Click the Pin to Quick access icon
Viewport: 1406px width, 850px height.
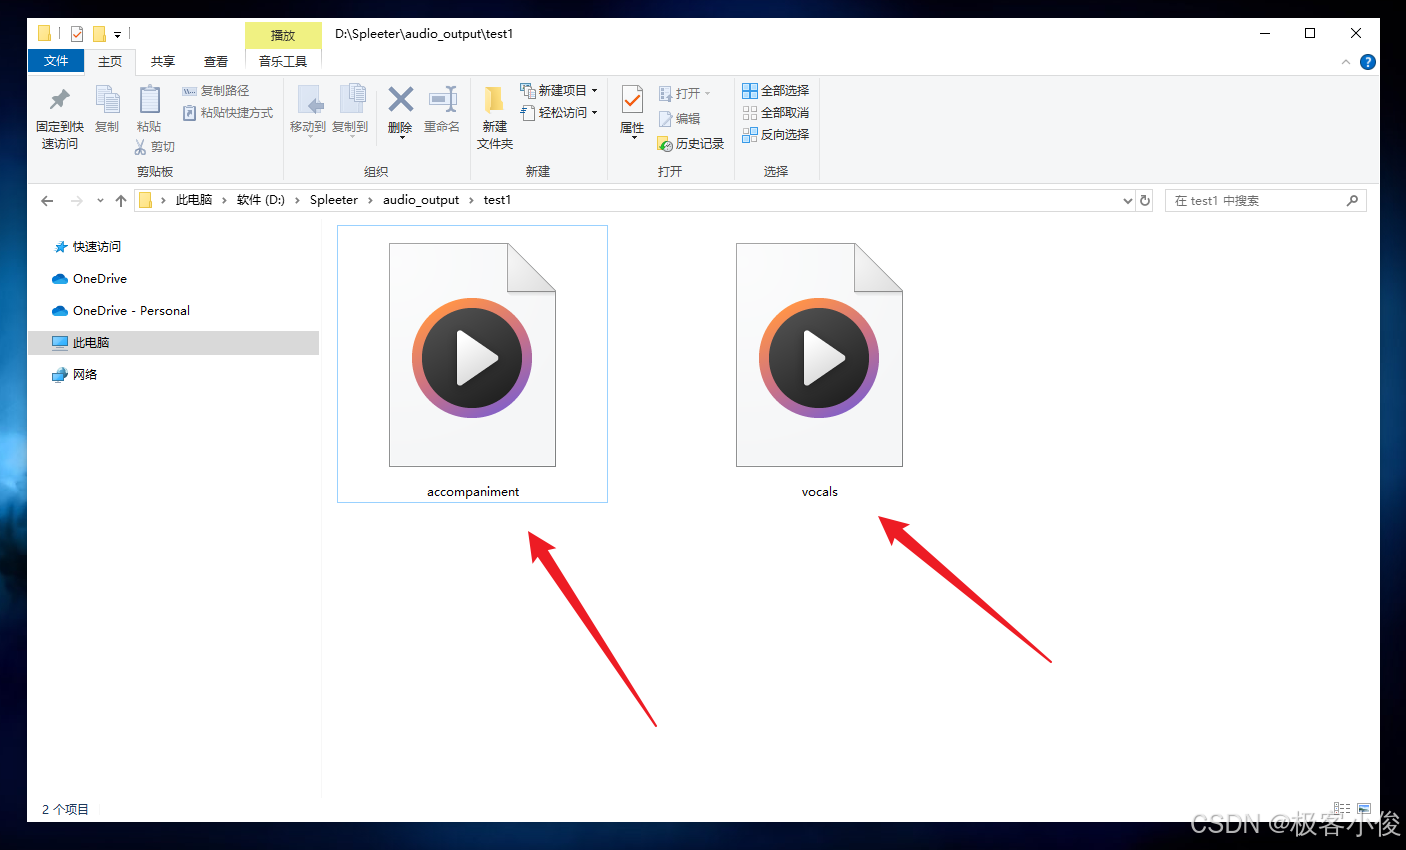point(60,100)
